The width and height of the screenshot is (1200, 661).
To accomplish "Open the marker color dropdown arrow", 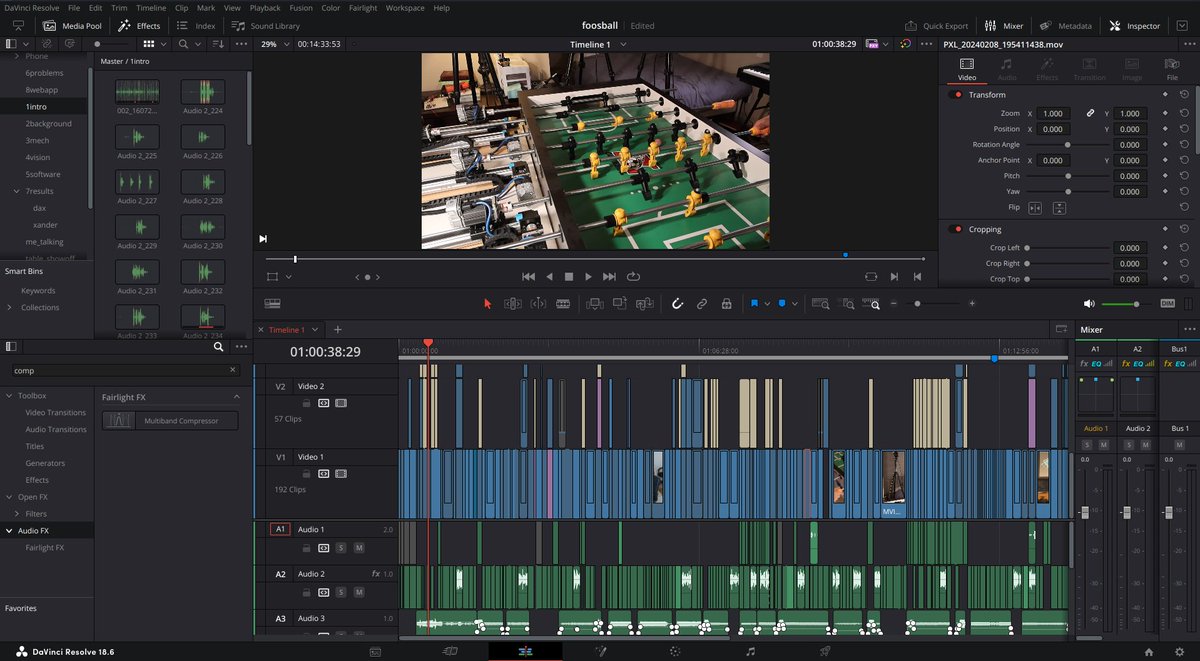I will pyautogui.click(x=794, y=303).
